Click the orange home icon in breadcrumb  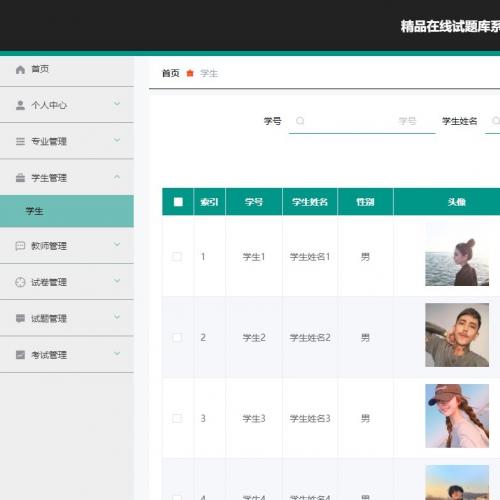pos(190,73)
